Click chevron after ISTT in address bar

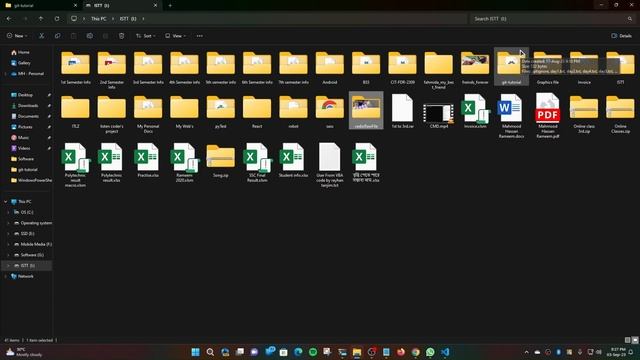click(143, 19)
